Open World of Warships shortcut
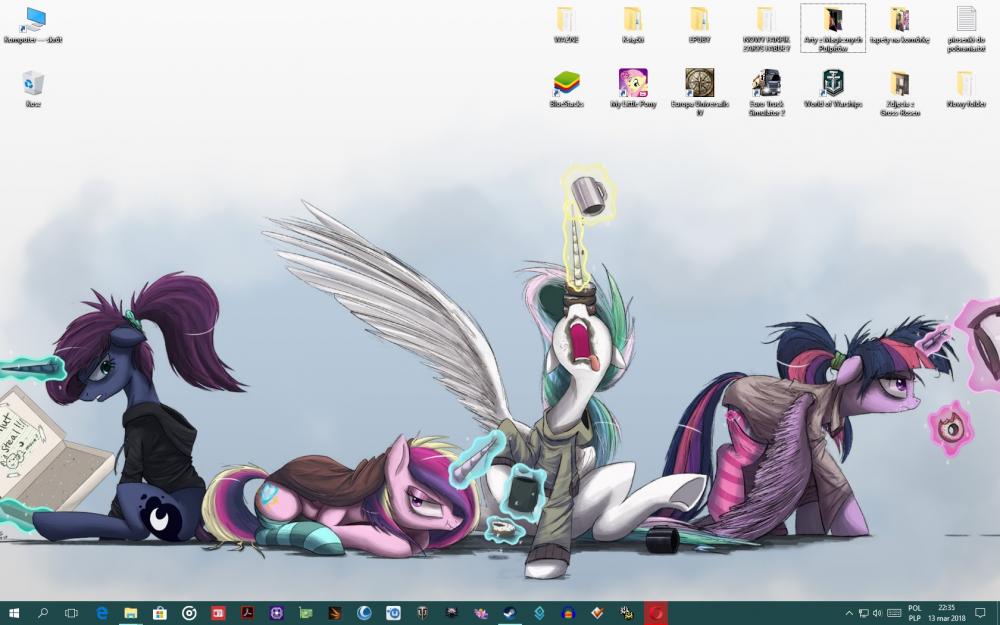The width and height of the screenshot is (1000, 625). coord(832,84)
